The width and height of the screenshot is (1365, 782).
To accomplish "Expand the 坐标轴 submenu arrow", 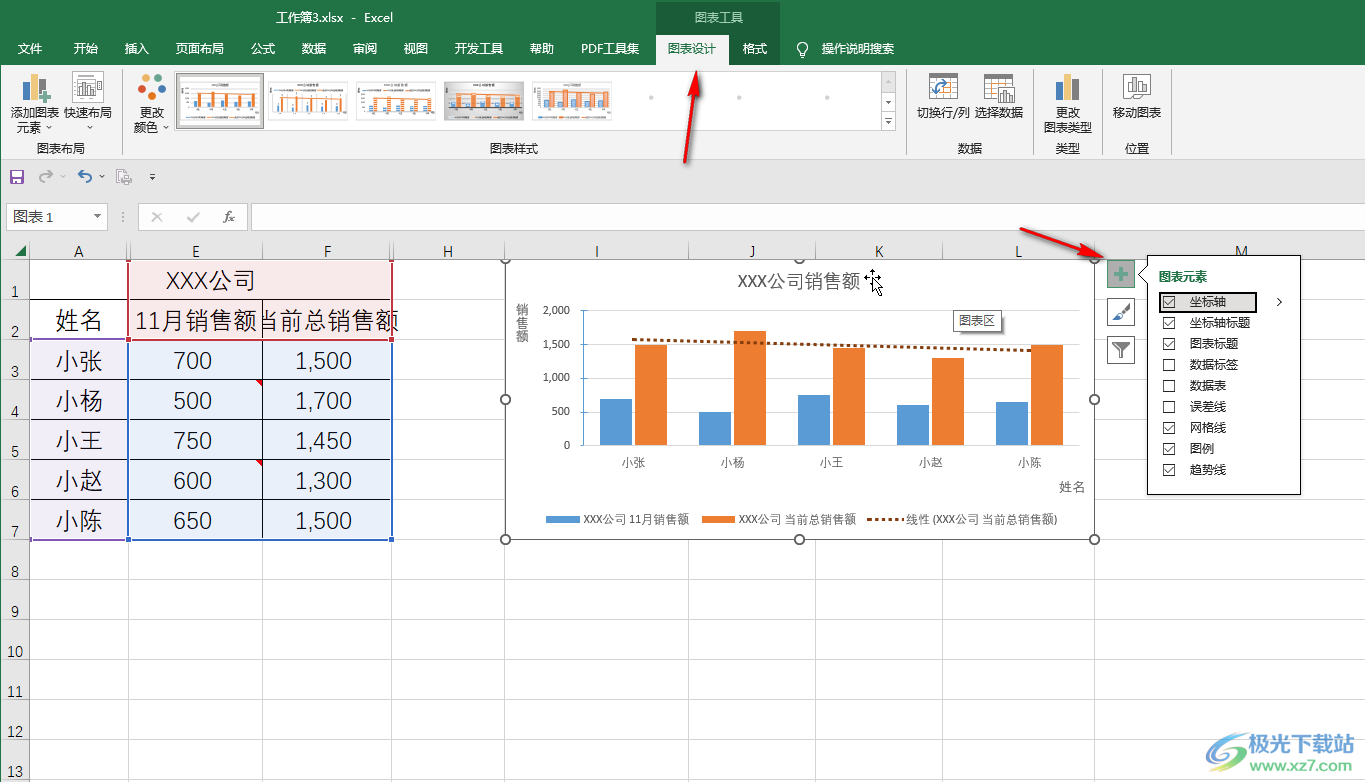I will (x=1278, y=301).
